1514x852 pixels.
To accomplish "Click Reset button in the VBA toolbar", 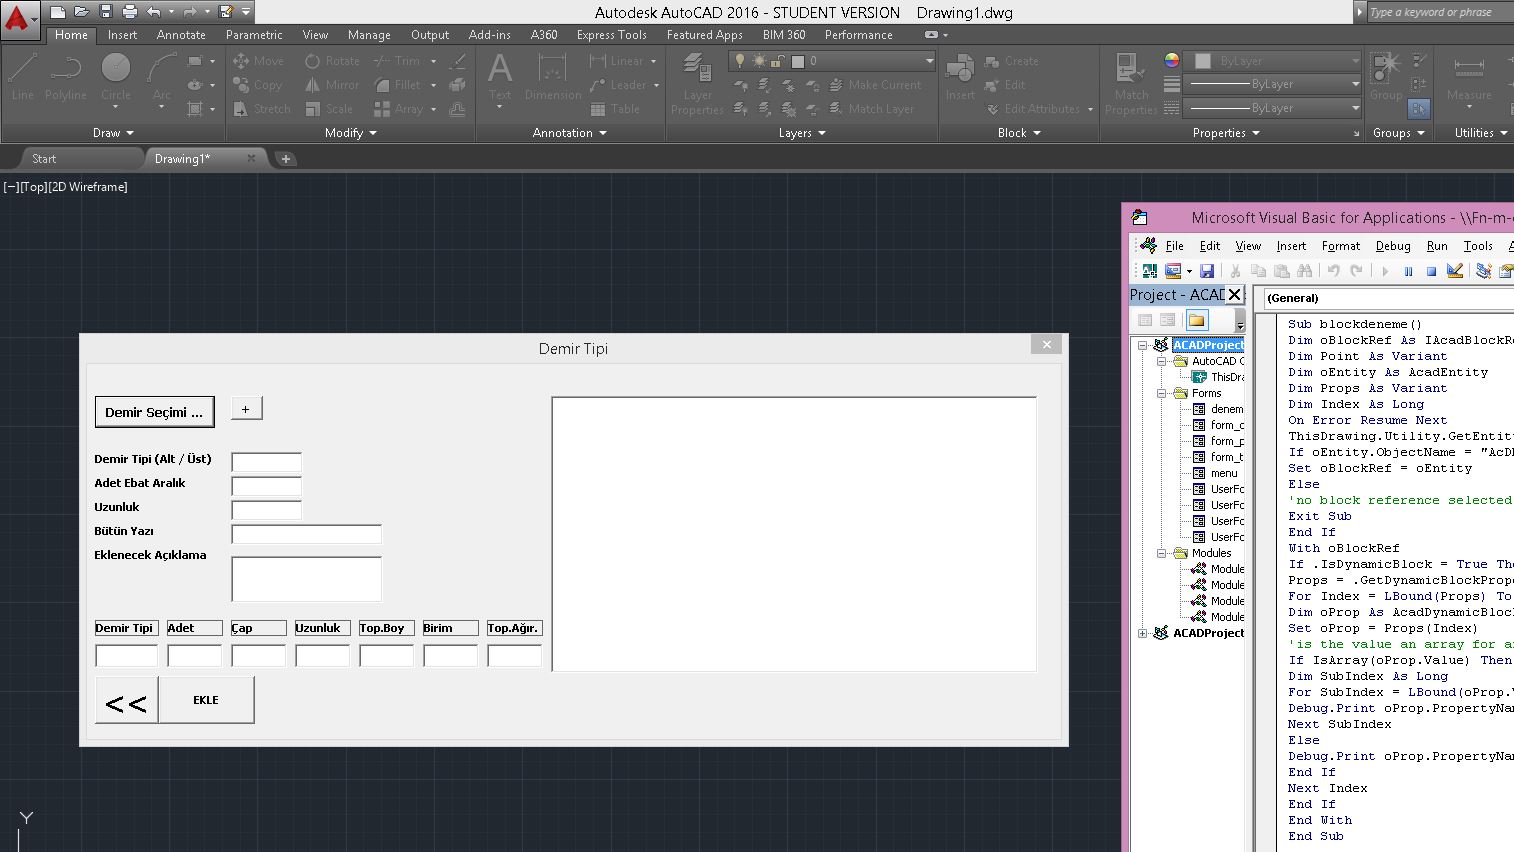I will [x=1432, y=270].
